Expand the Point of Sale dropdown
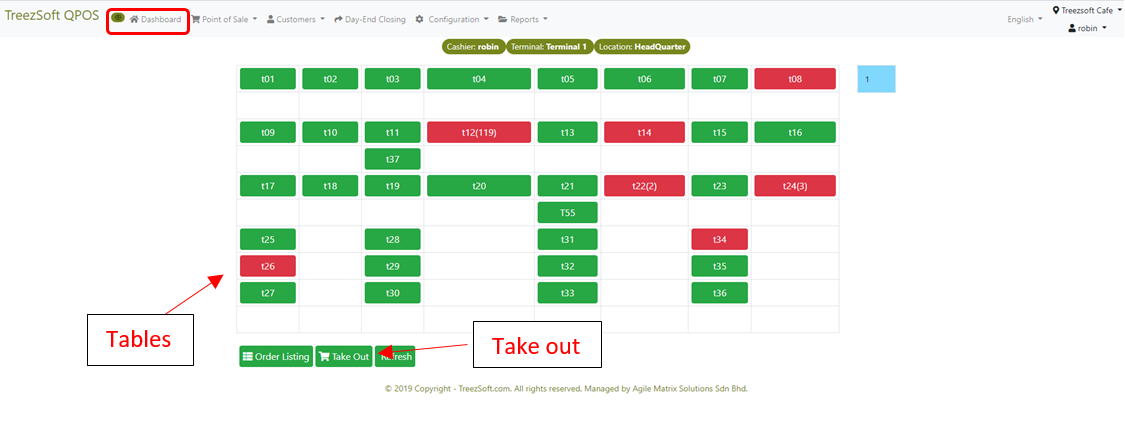The width and height of the screenshot is (1125, 428). point(224,19)
